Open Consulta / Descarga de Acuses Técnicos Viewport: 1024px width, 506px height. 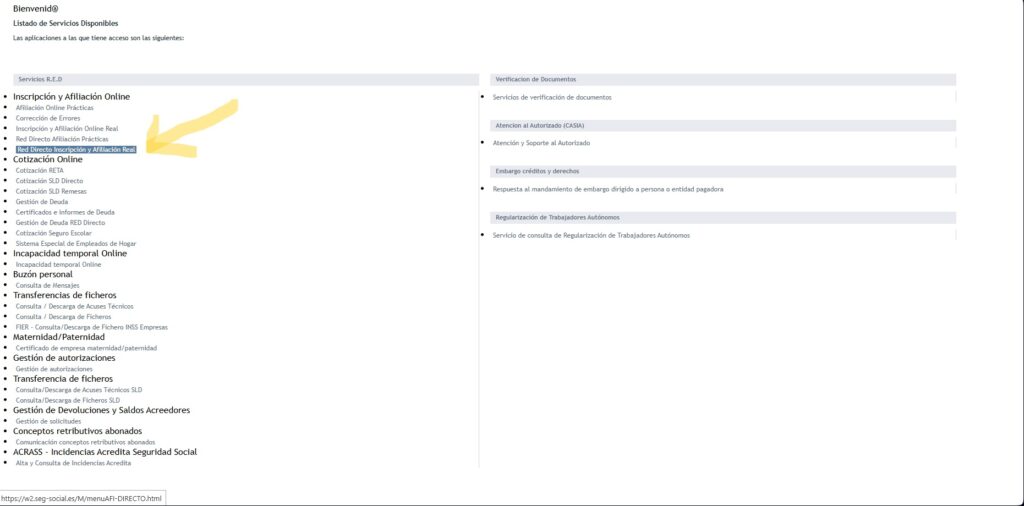tap(74, 306)
